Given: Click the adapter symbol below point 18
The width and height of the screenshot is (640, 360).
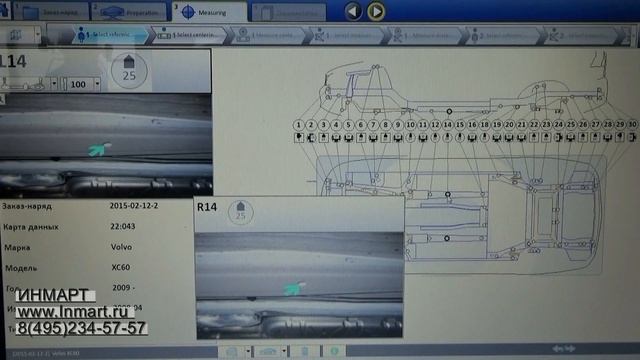Looking at the screenshot, I should coord(484,138).
